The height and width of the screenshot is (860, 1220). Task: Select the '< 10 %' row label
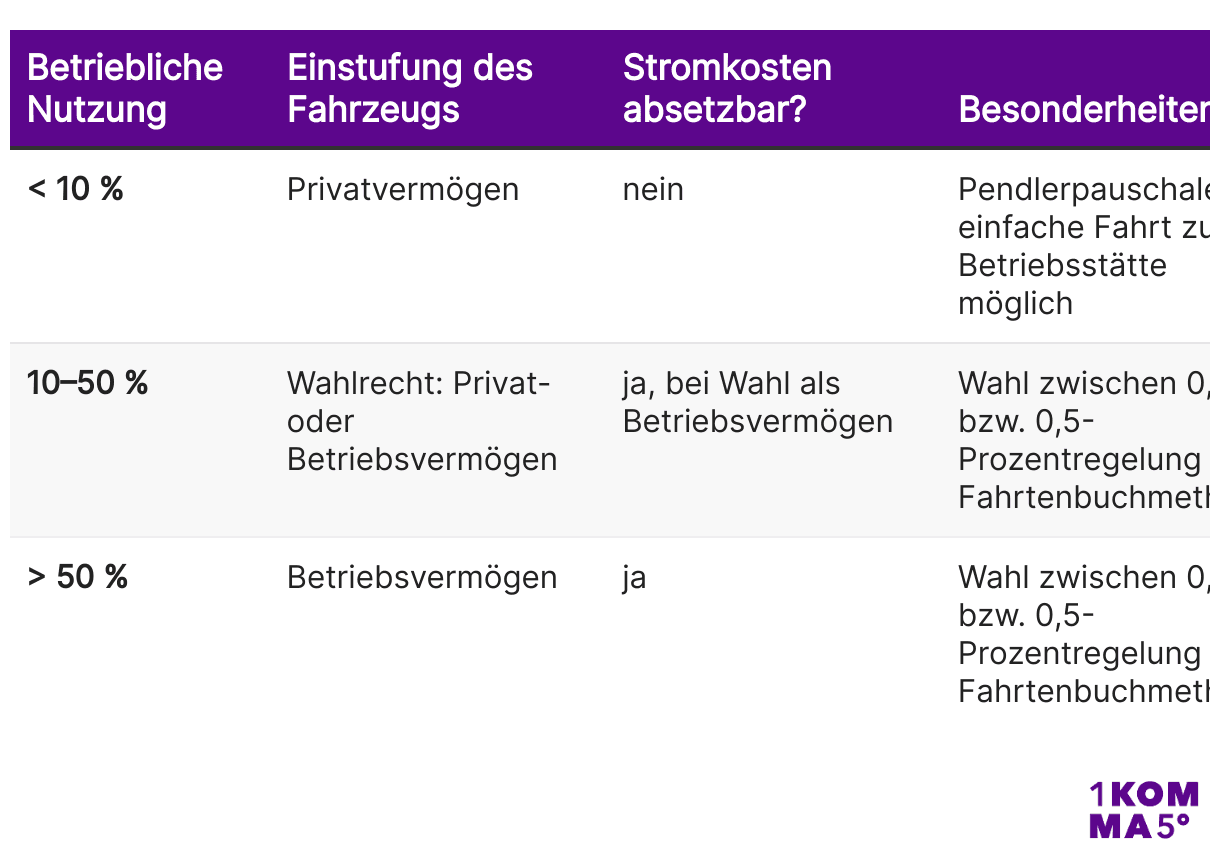[x=76, y=189]
